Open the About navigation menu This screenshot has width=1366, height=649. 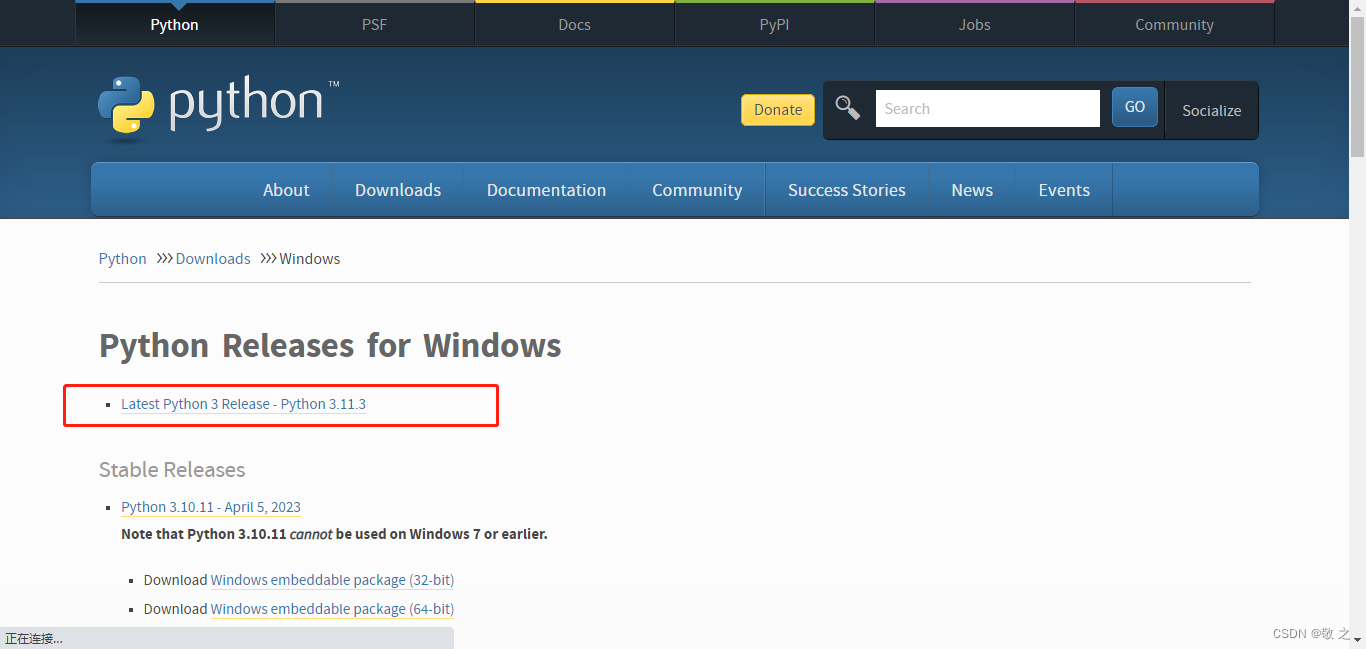[286, 190]
